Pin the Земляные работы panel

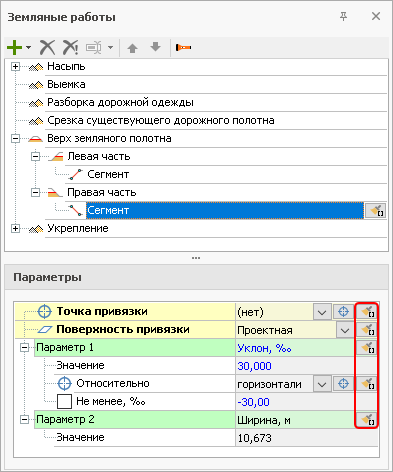point(343,16)
